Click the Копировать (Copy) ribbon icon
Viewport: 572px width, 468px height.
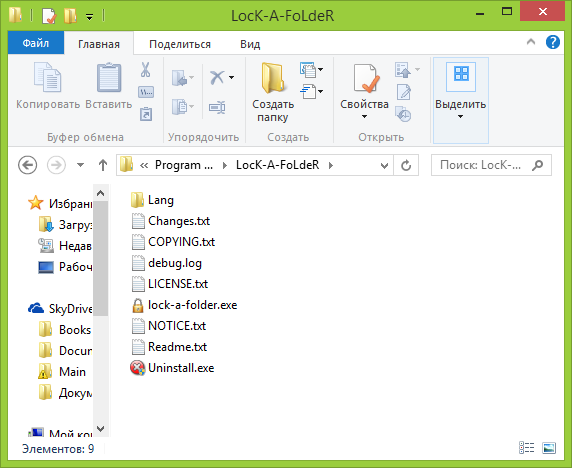coord(47,77)
